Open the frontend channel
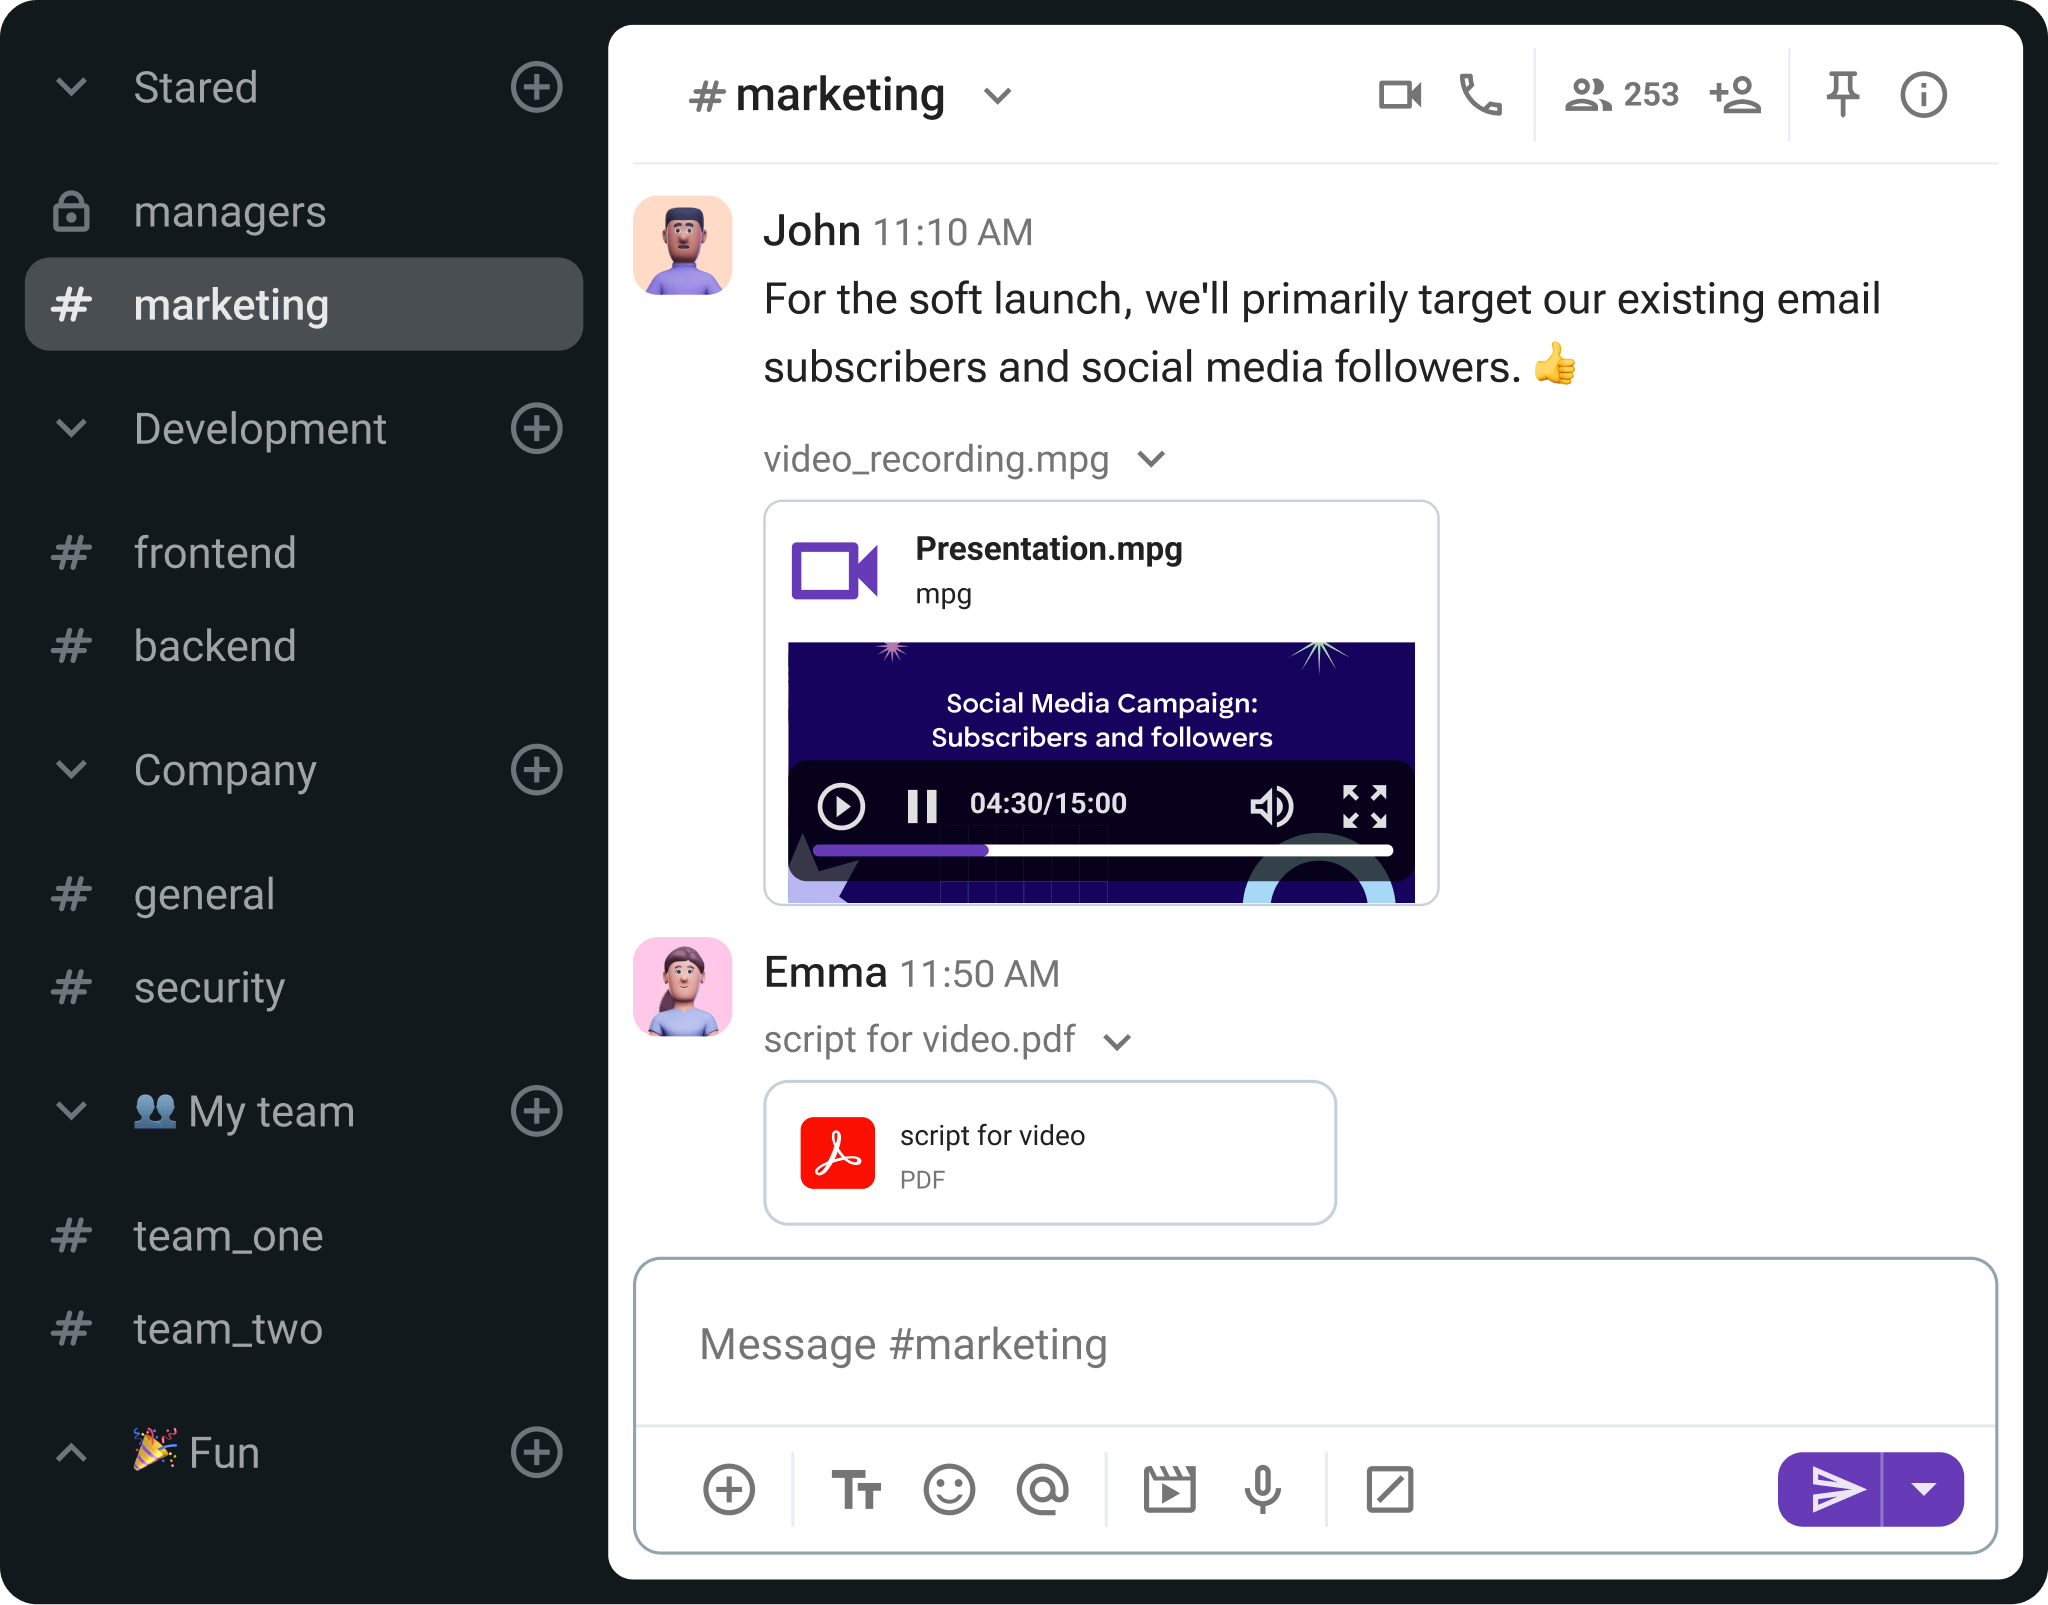The width and height of the screenshot is (2048, 1605). click(304, 552)
